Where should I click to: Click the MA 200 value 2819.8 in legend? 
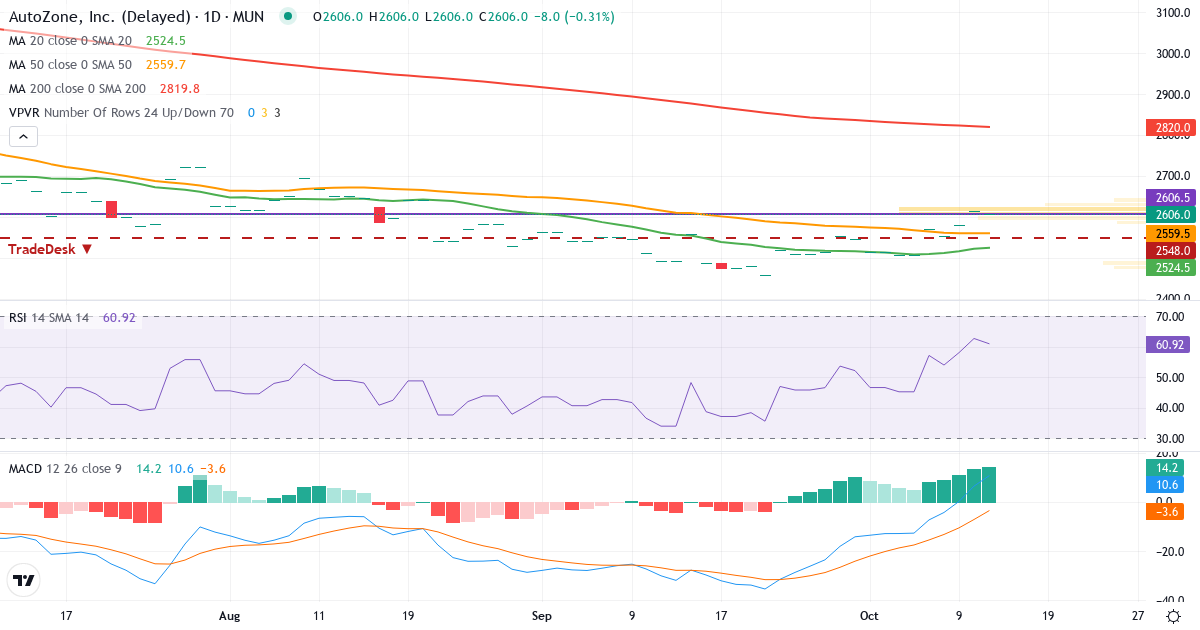point(179,89)
